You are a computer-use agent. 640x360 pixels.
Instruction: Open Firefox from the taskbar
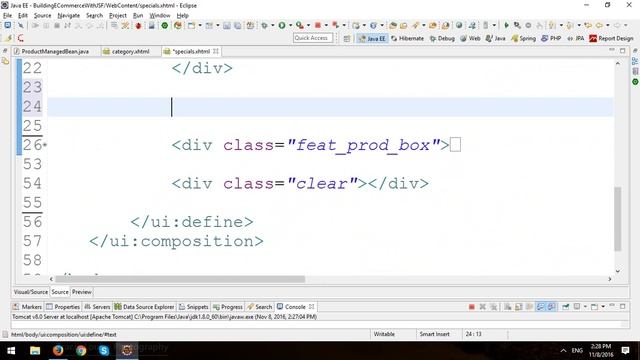(58, 350)
